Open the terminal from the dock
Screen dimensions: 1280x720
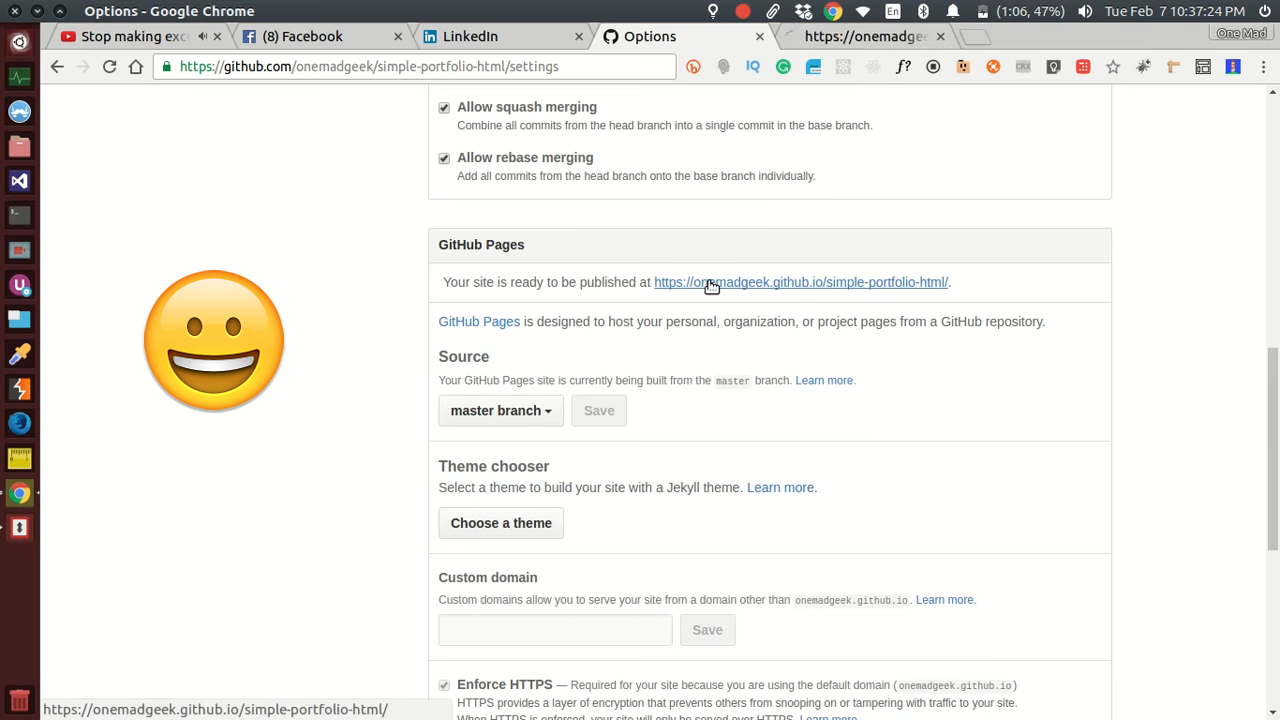pos(20,213)
